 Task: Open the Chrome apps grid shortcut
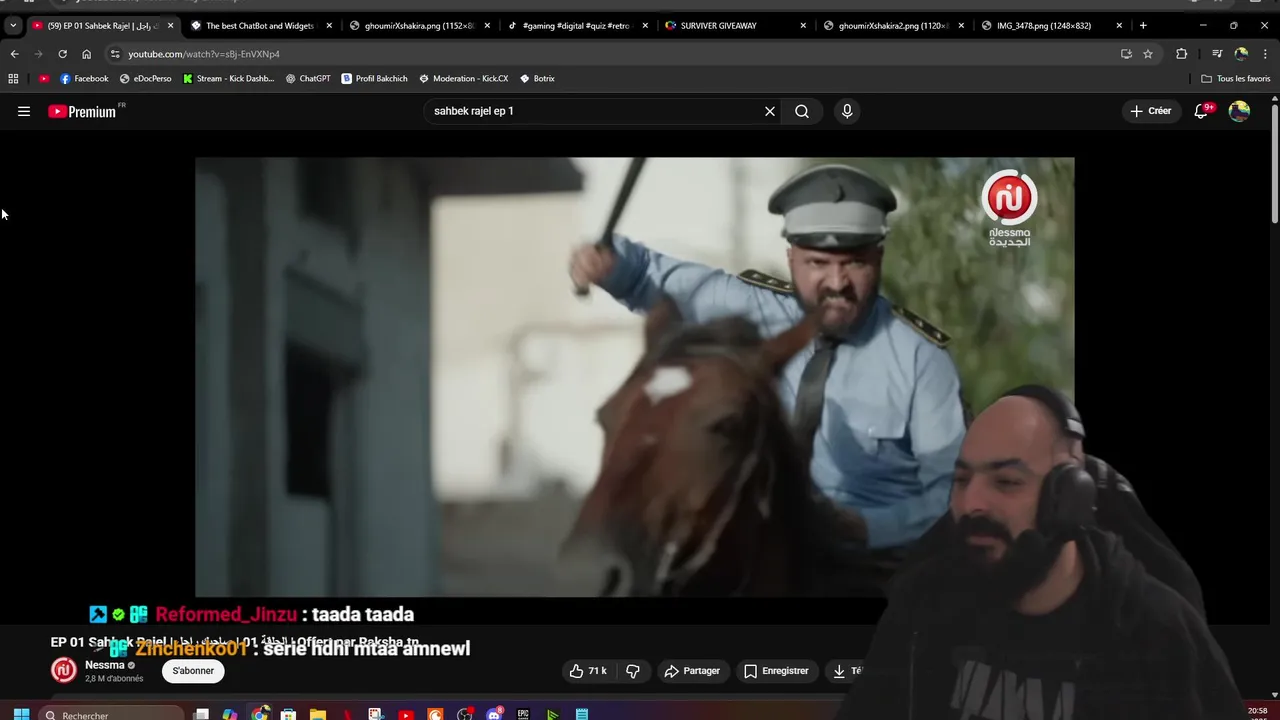[x=13, y=78]
